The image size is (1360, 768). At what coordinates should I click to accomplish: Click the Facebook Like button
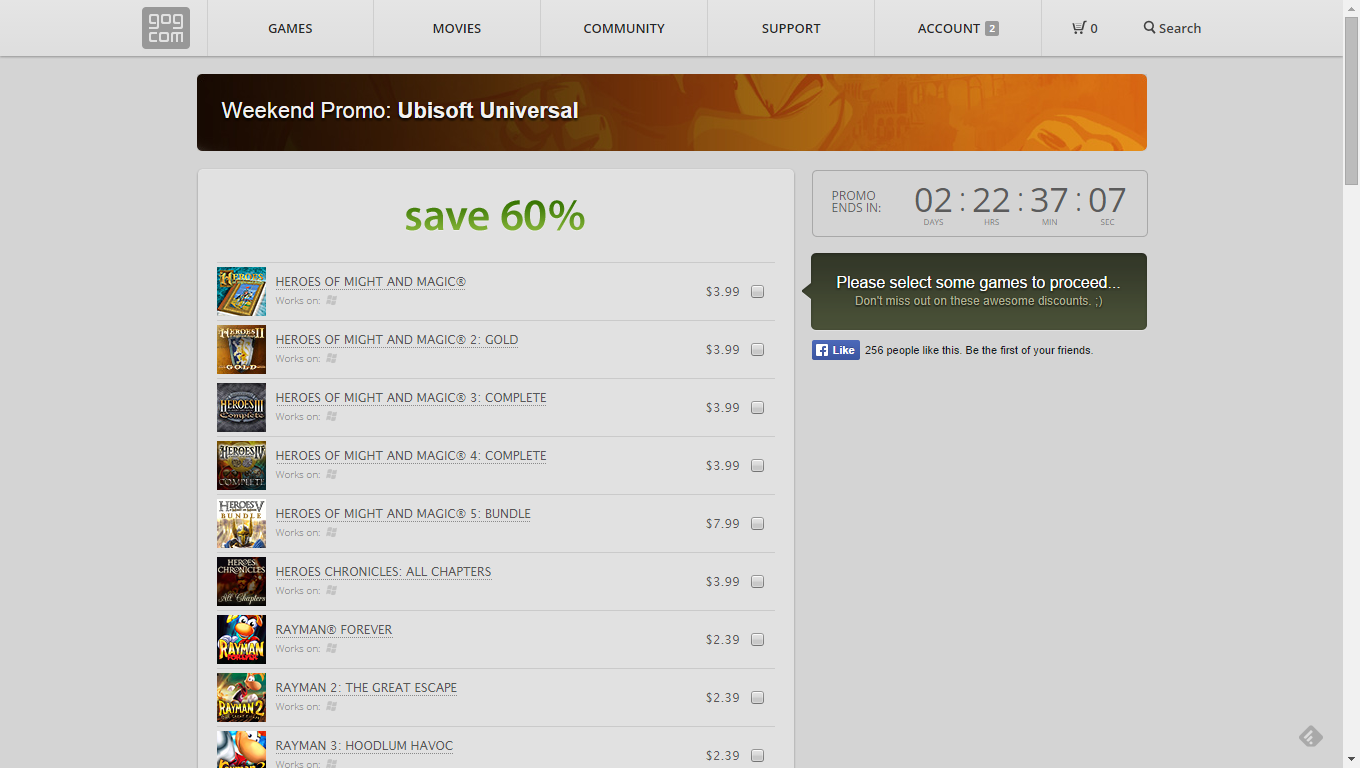tap(835, 350)
